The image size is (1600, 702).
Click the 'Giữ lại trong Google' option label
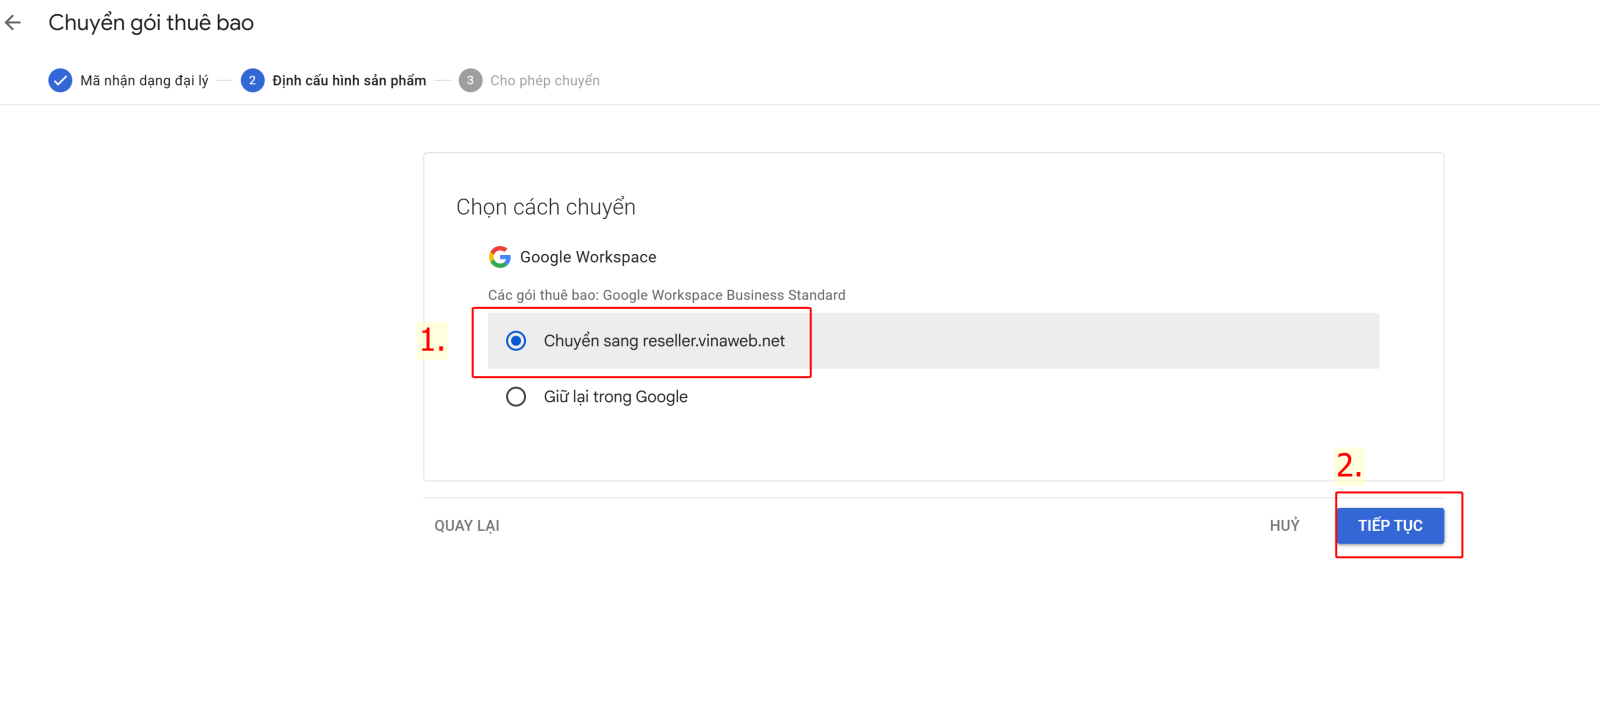[615, 397]
